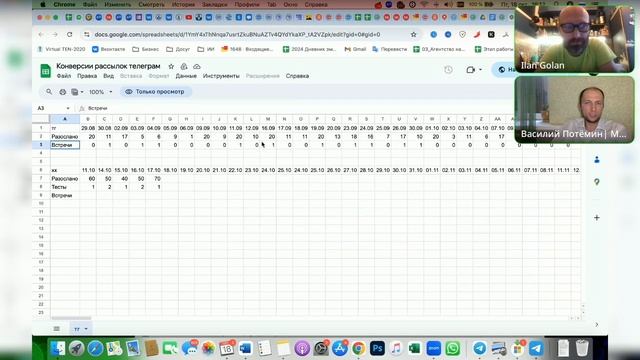
Task: Open the all sheets list icon
Action: point(57,329)
